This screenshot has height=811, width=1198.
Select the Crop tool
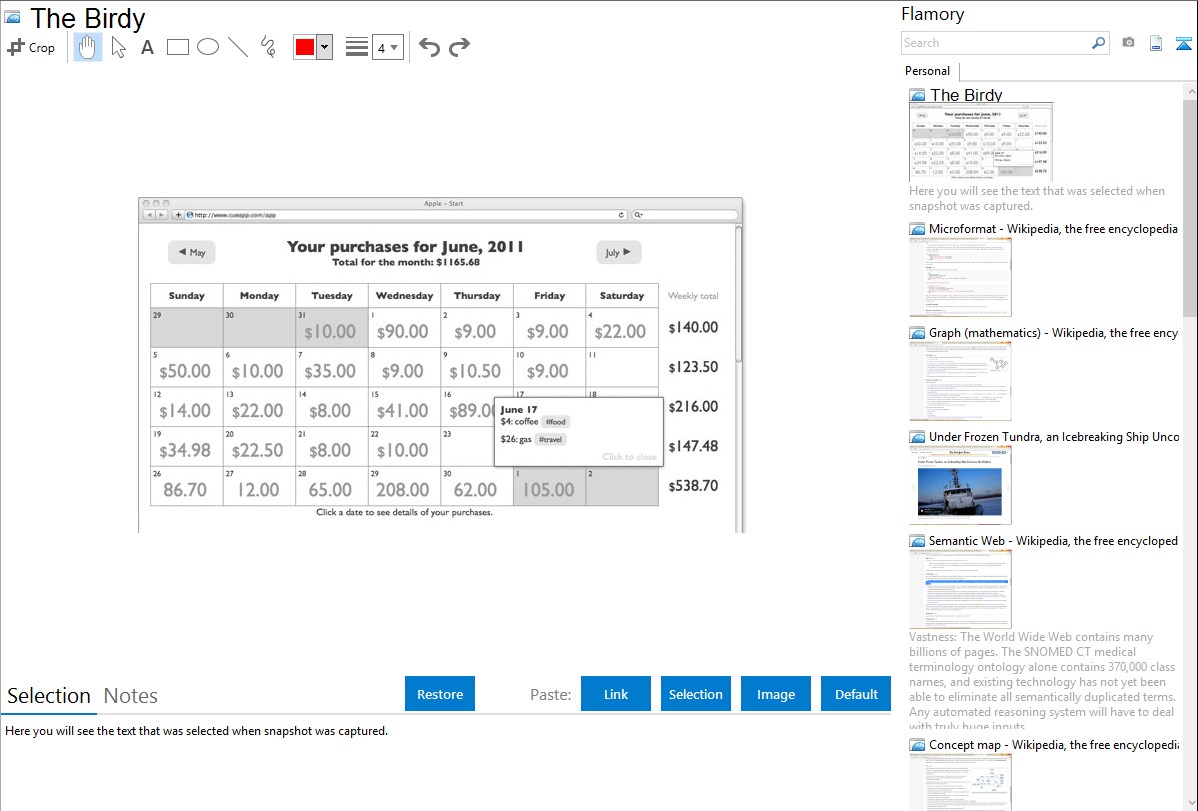click(x=31, y=47)
